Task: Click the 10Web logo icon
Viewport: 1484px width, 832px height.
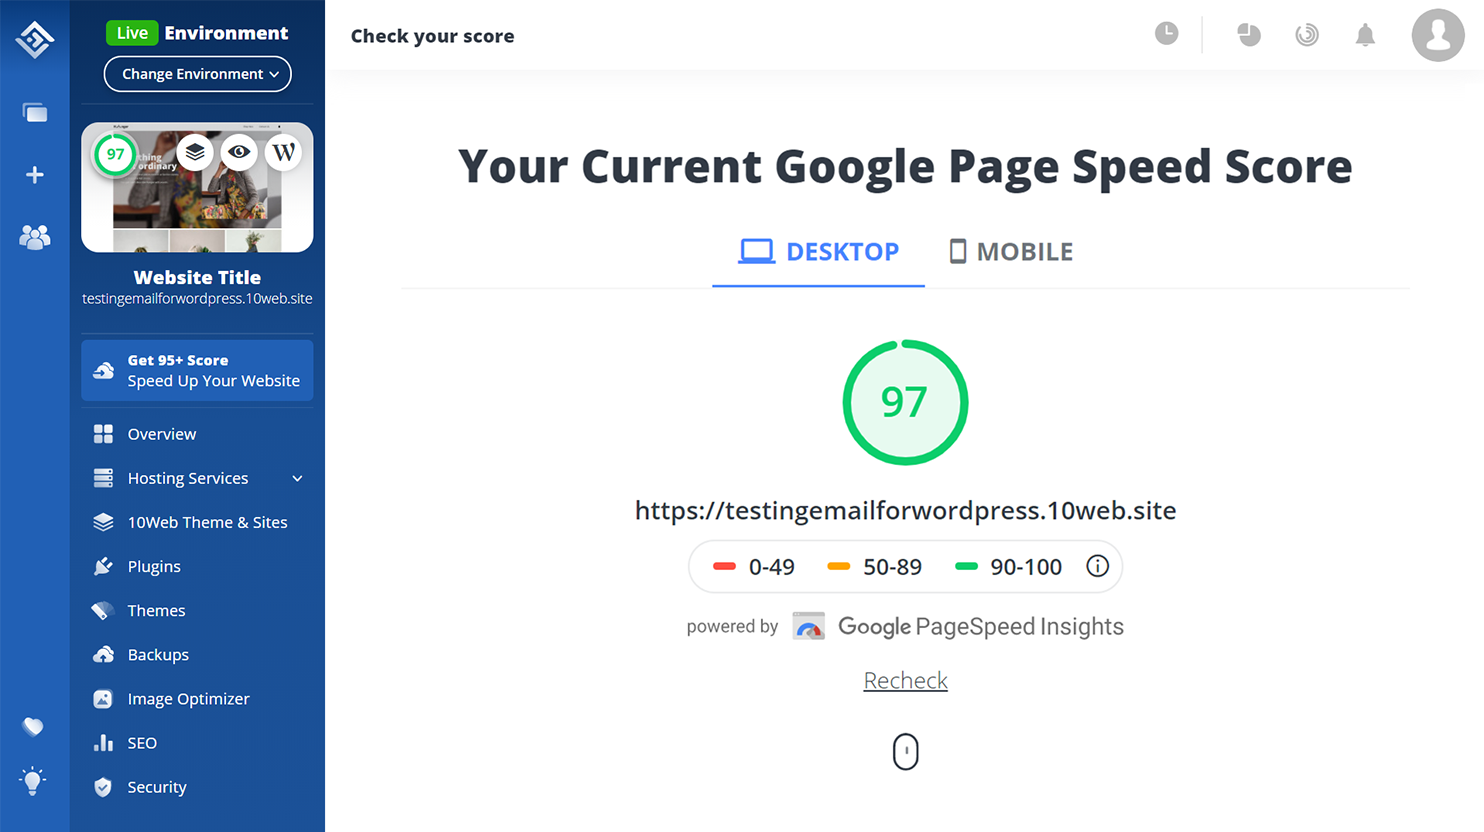Action: pos(35,39)
